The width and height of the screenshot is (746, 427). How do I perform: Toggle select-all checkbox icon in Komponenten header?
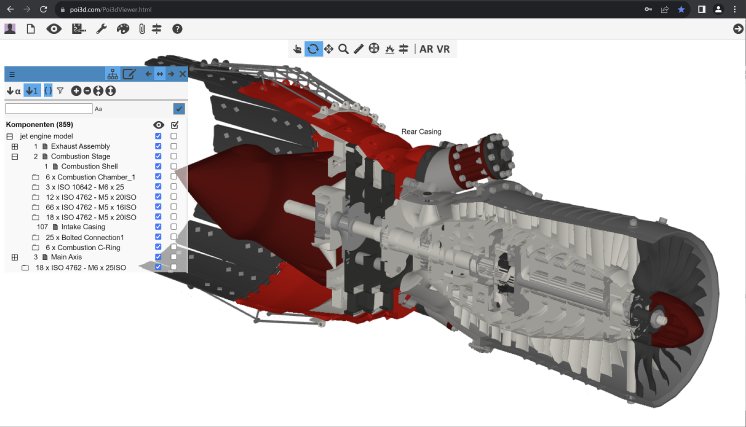click(175, 125)
